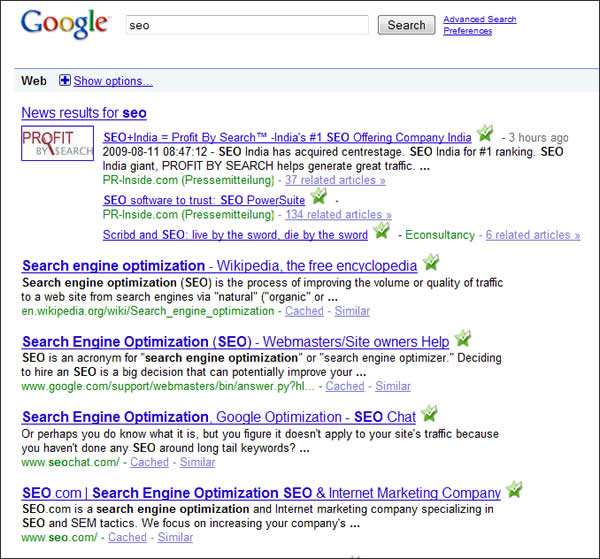Image resolution: width=600 pixels, height=559 pixels.
Task: Click the Search button
Action: click(406, 25)
